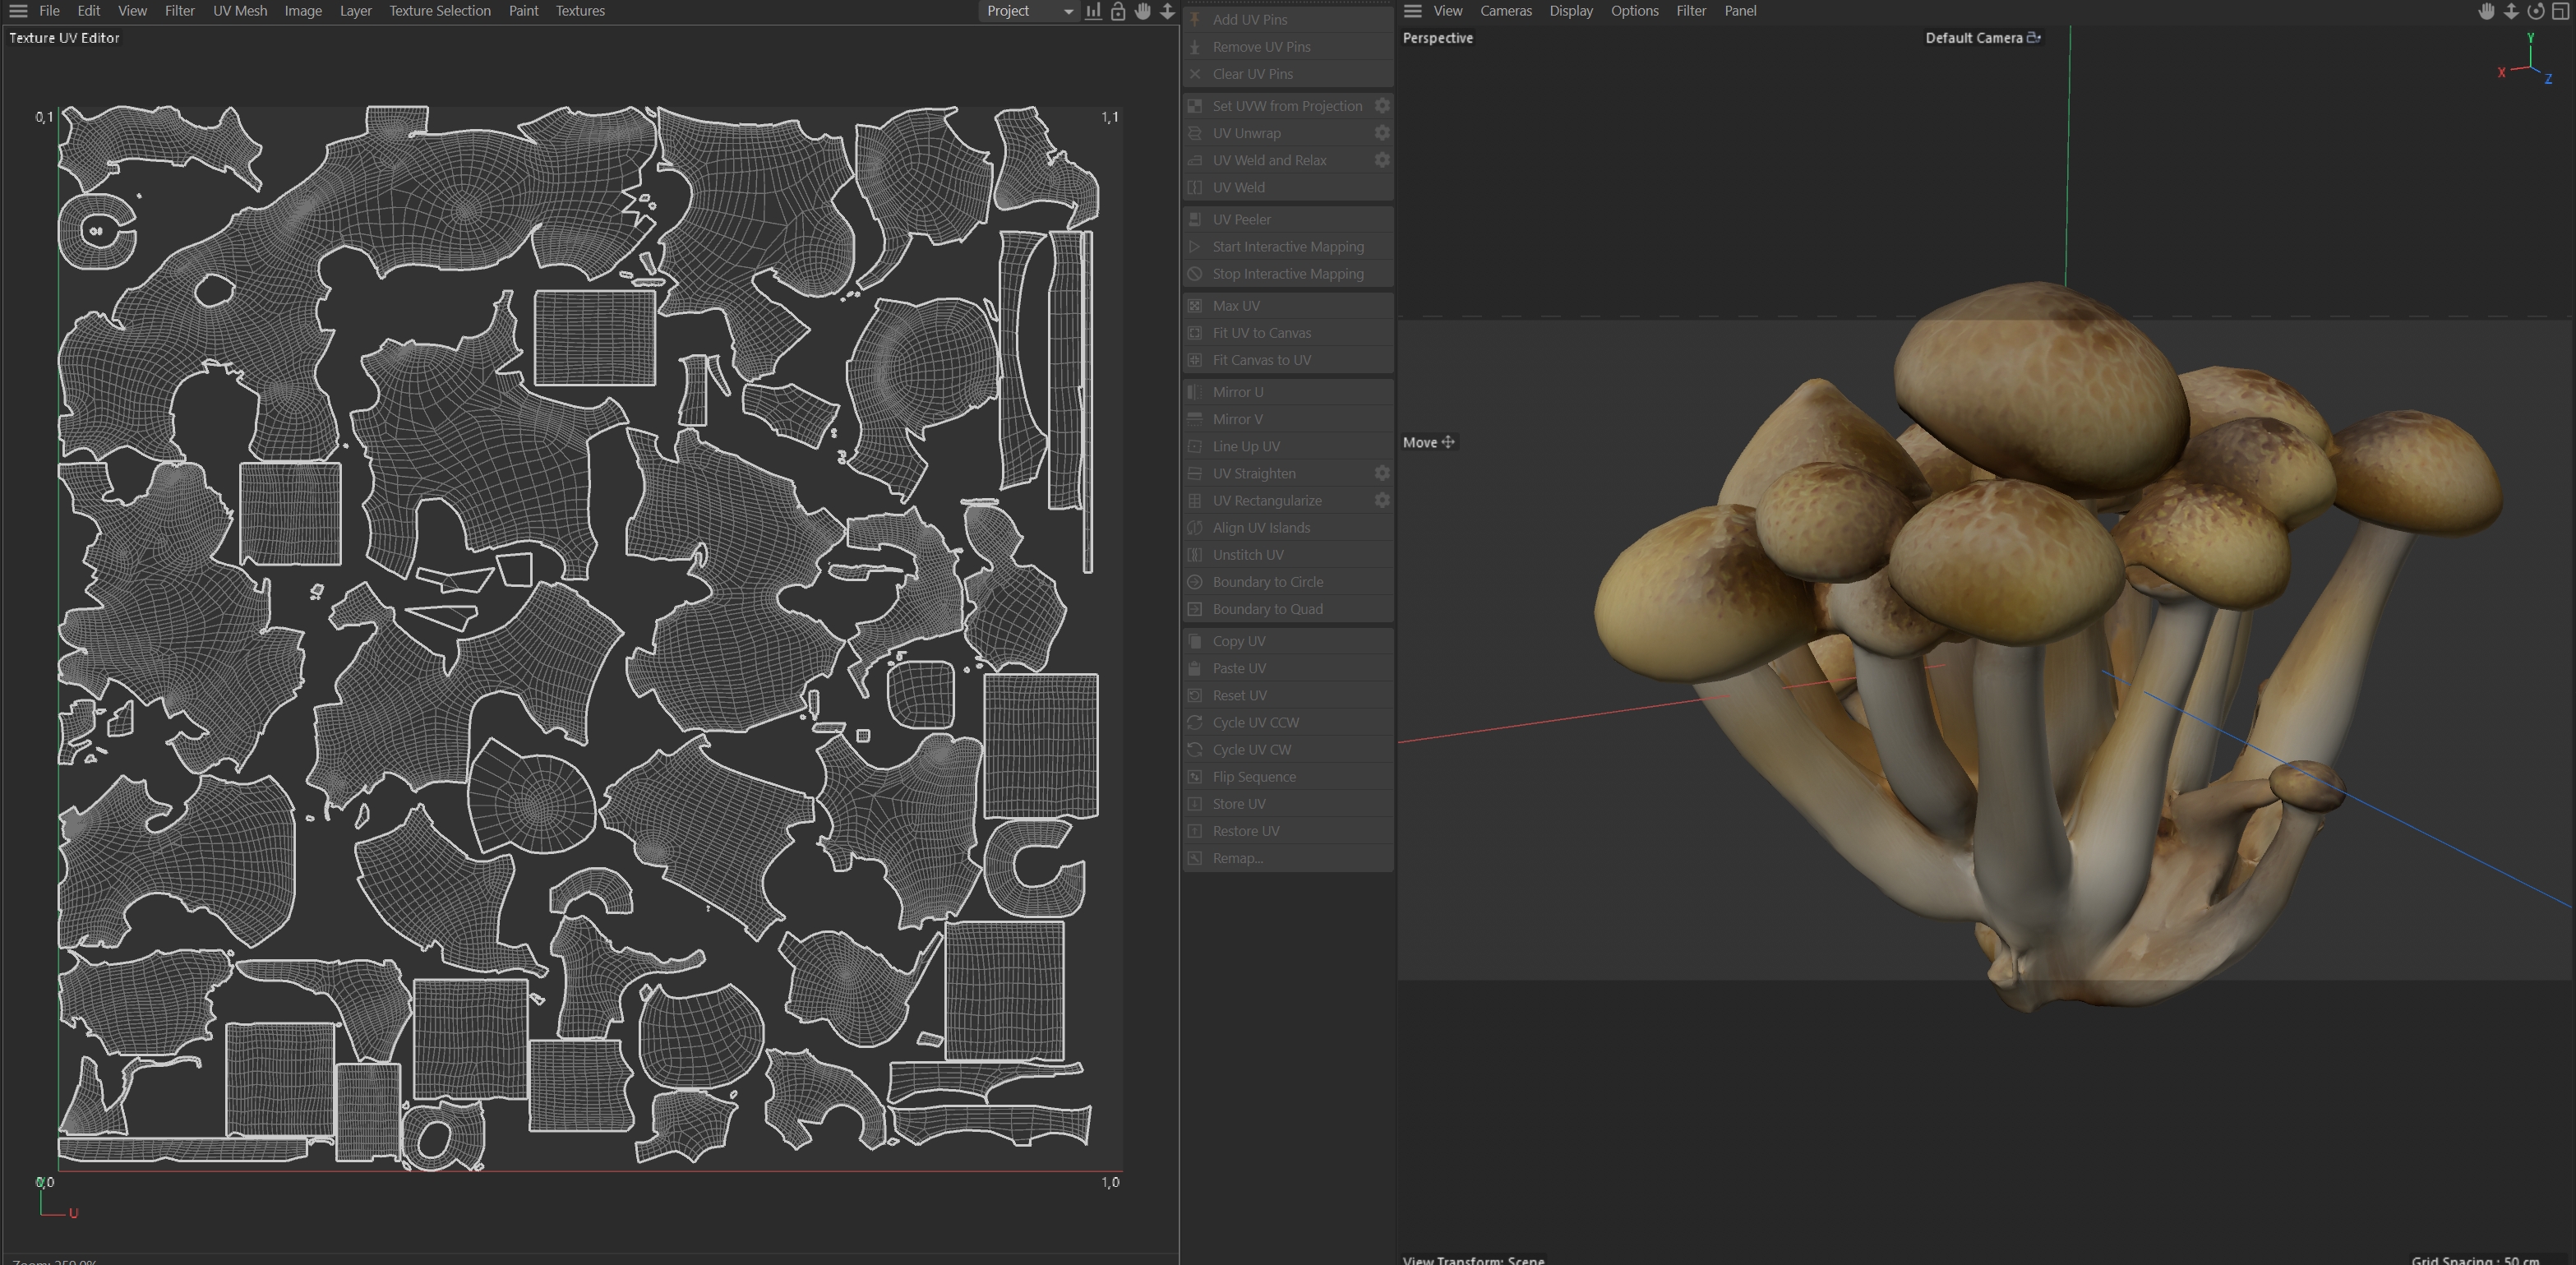The height and width of the screenshot is (1265, 2576).
Task: Open the UV Mesh menu
Action: [239, 11]
